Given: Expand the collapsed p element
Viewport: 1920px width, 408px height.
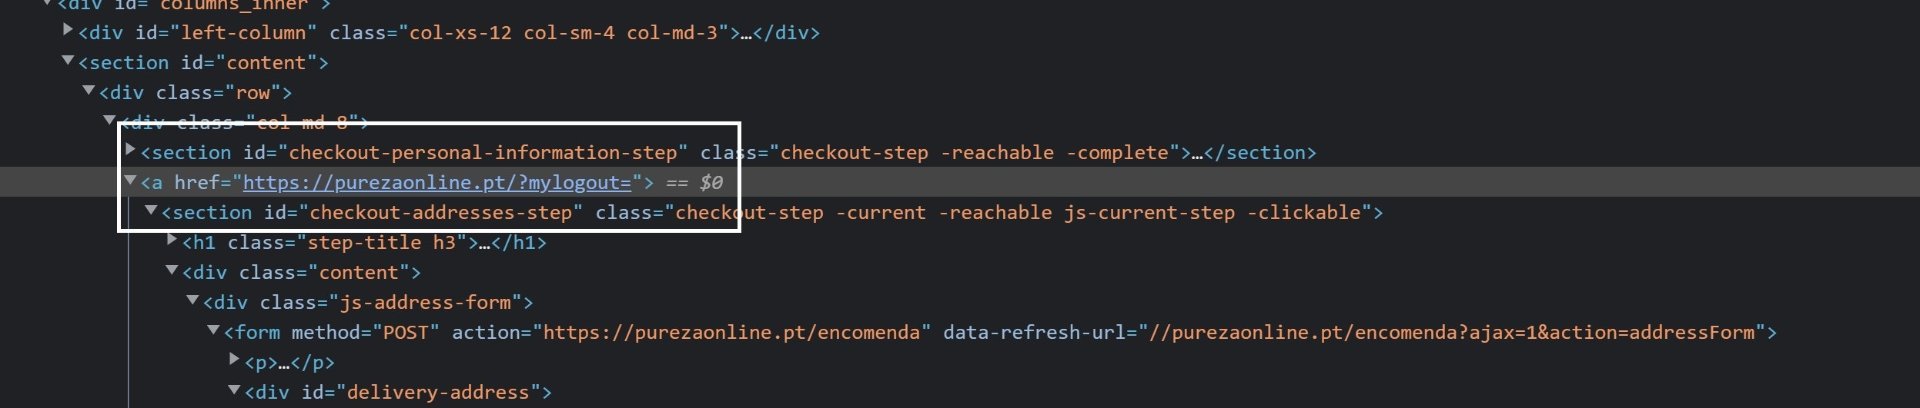Looking at the screenshot, I should (x=235, y=360).
